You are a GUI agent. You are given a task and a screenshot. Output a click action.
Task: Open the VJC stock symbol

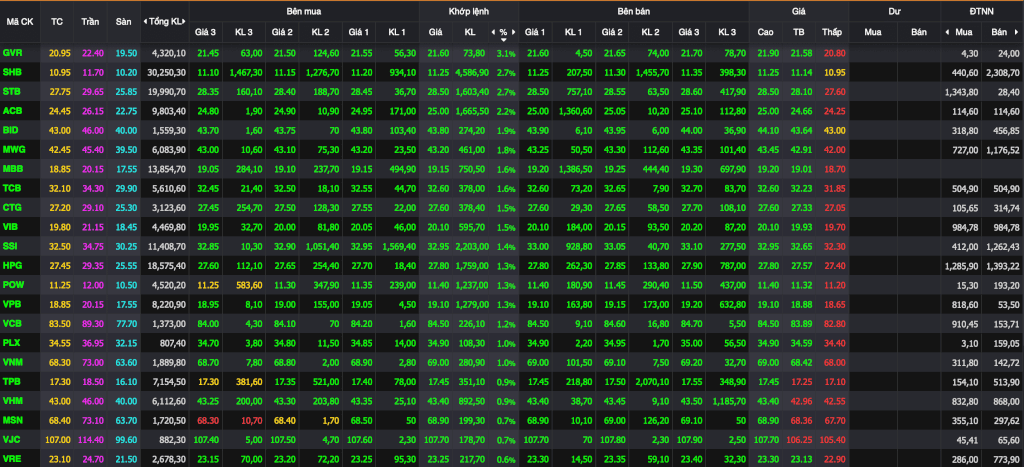pos(12,439)
